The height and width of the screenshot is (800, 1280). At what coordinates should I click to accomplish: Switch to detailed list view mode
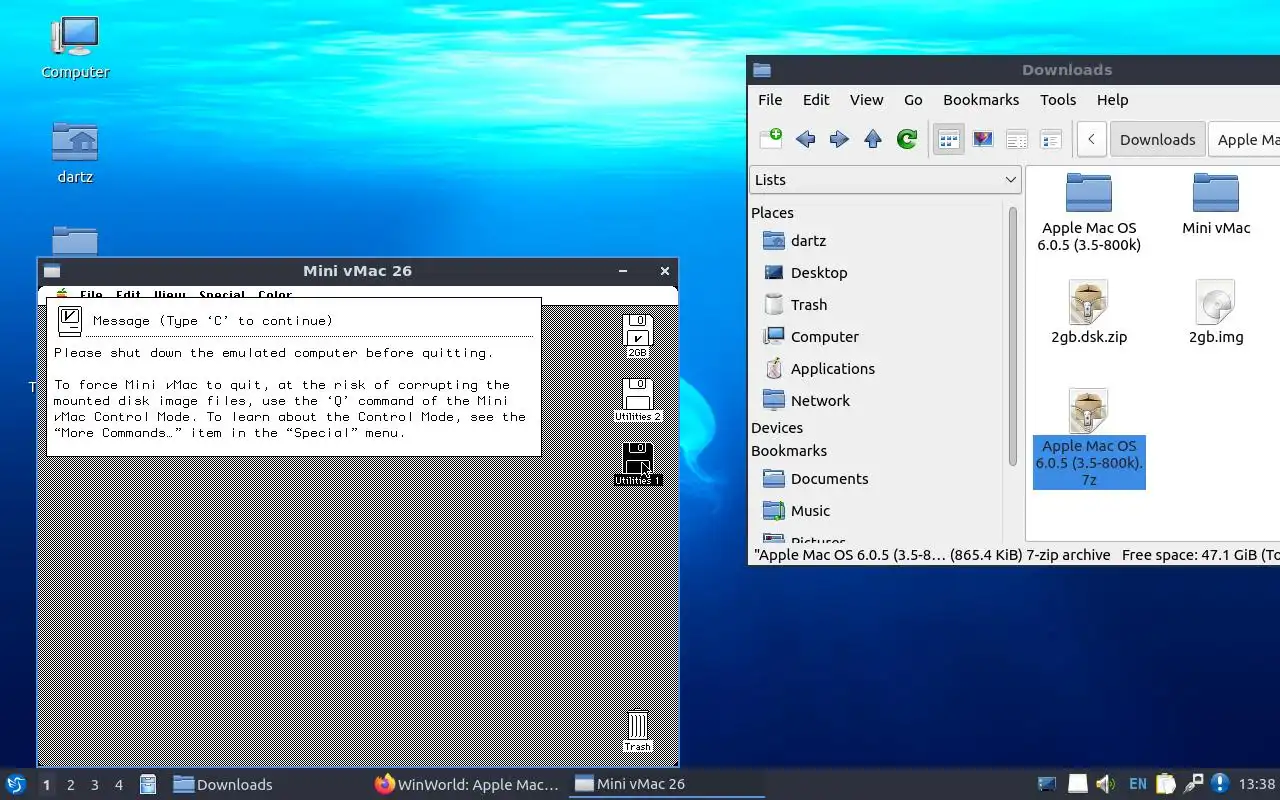pos(1051,139)
